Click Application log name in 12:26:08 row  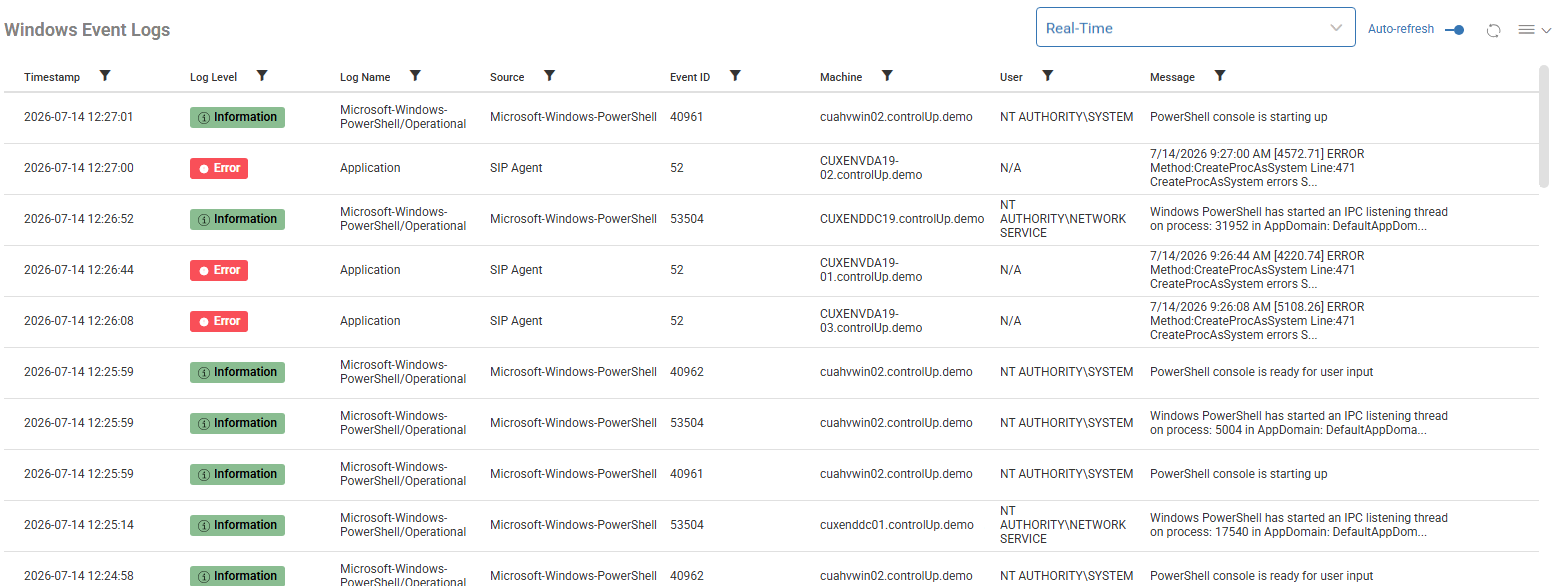370,321
